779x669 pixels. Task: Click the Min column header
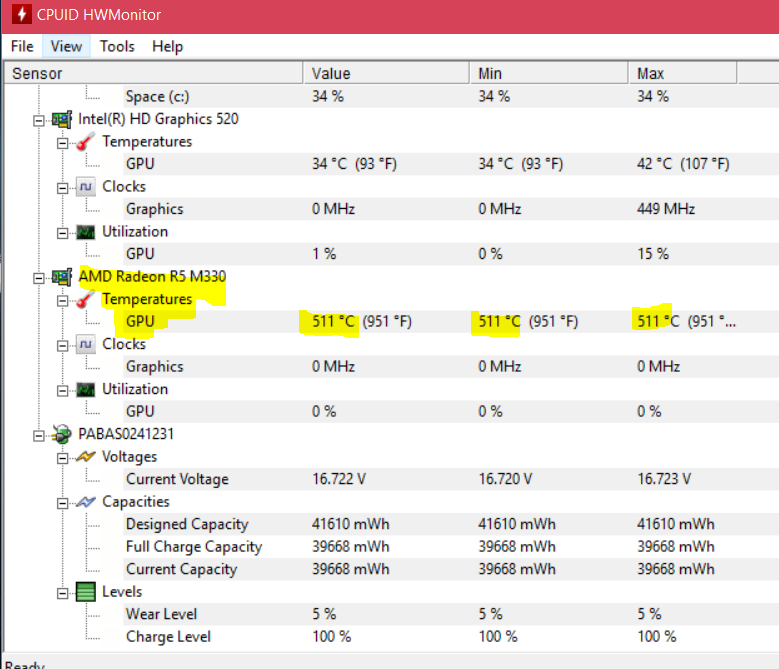tap(549, 74)
